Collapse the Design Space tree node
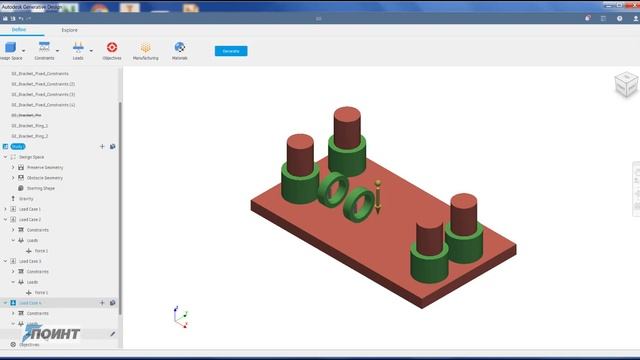 pyautogui.click(x=5, y=157)
